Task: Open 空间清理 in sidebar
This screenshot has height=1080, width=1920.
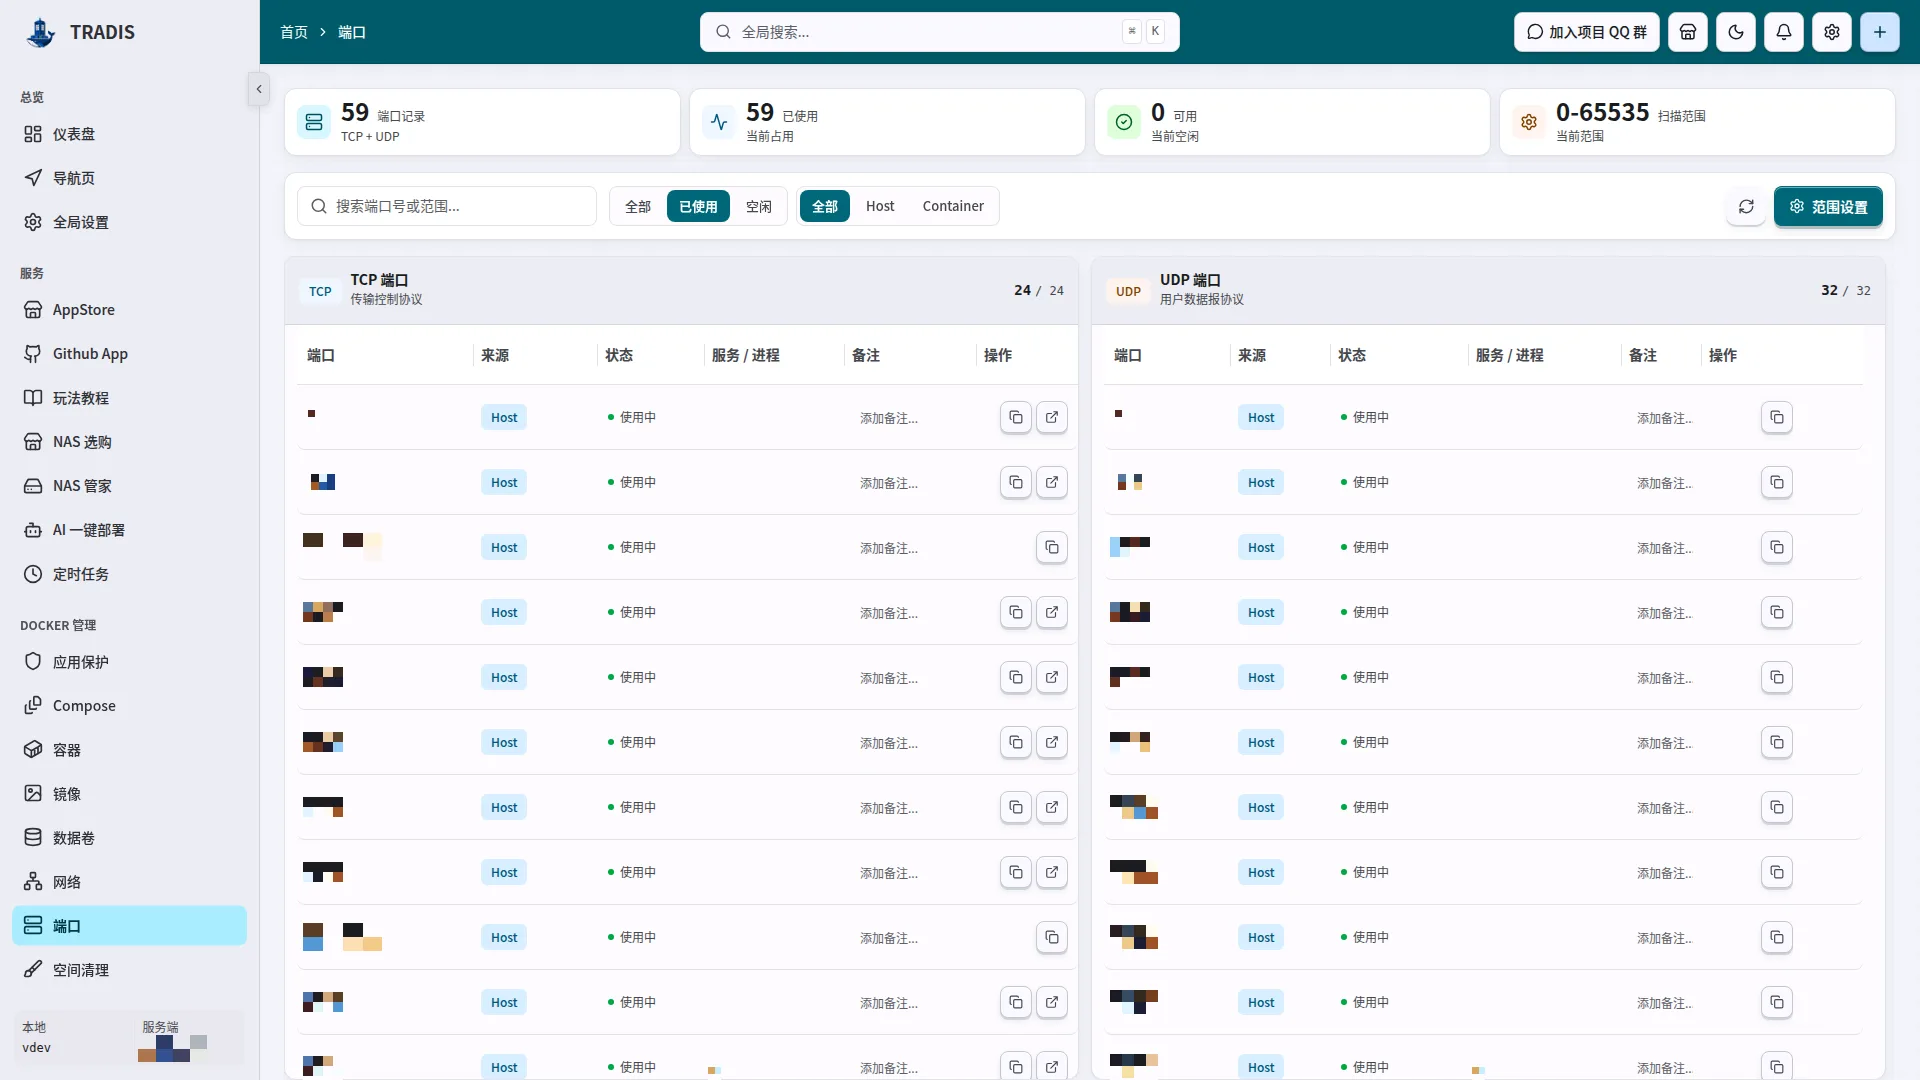Action: coord(129,970)
